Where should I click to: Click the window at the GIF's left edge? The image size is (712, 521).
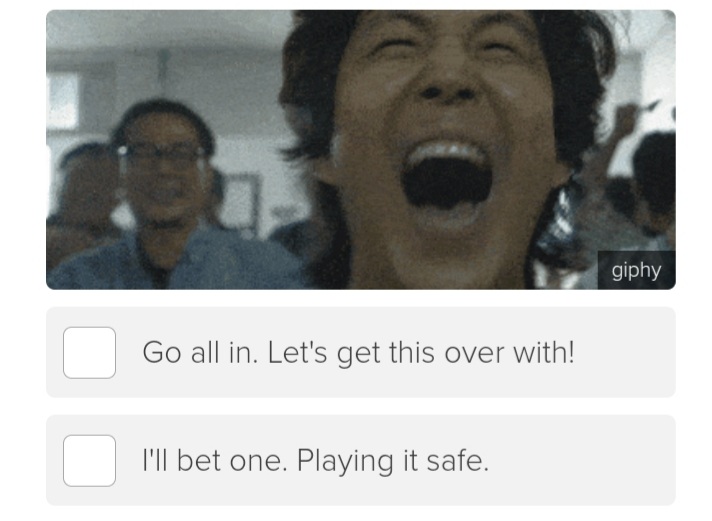tap(61, 101)
